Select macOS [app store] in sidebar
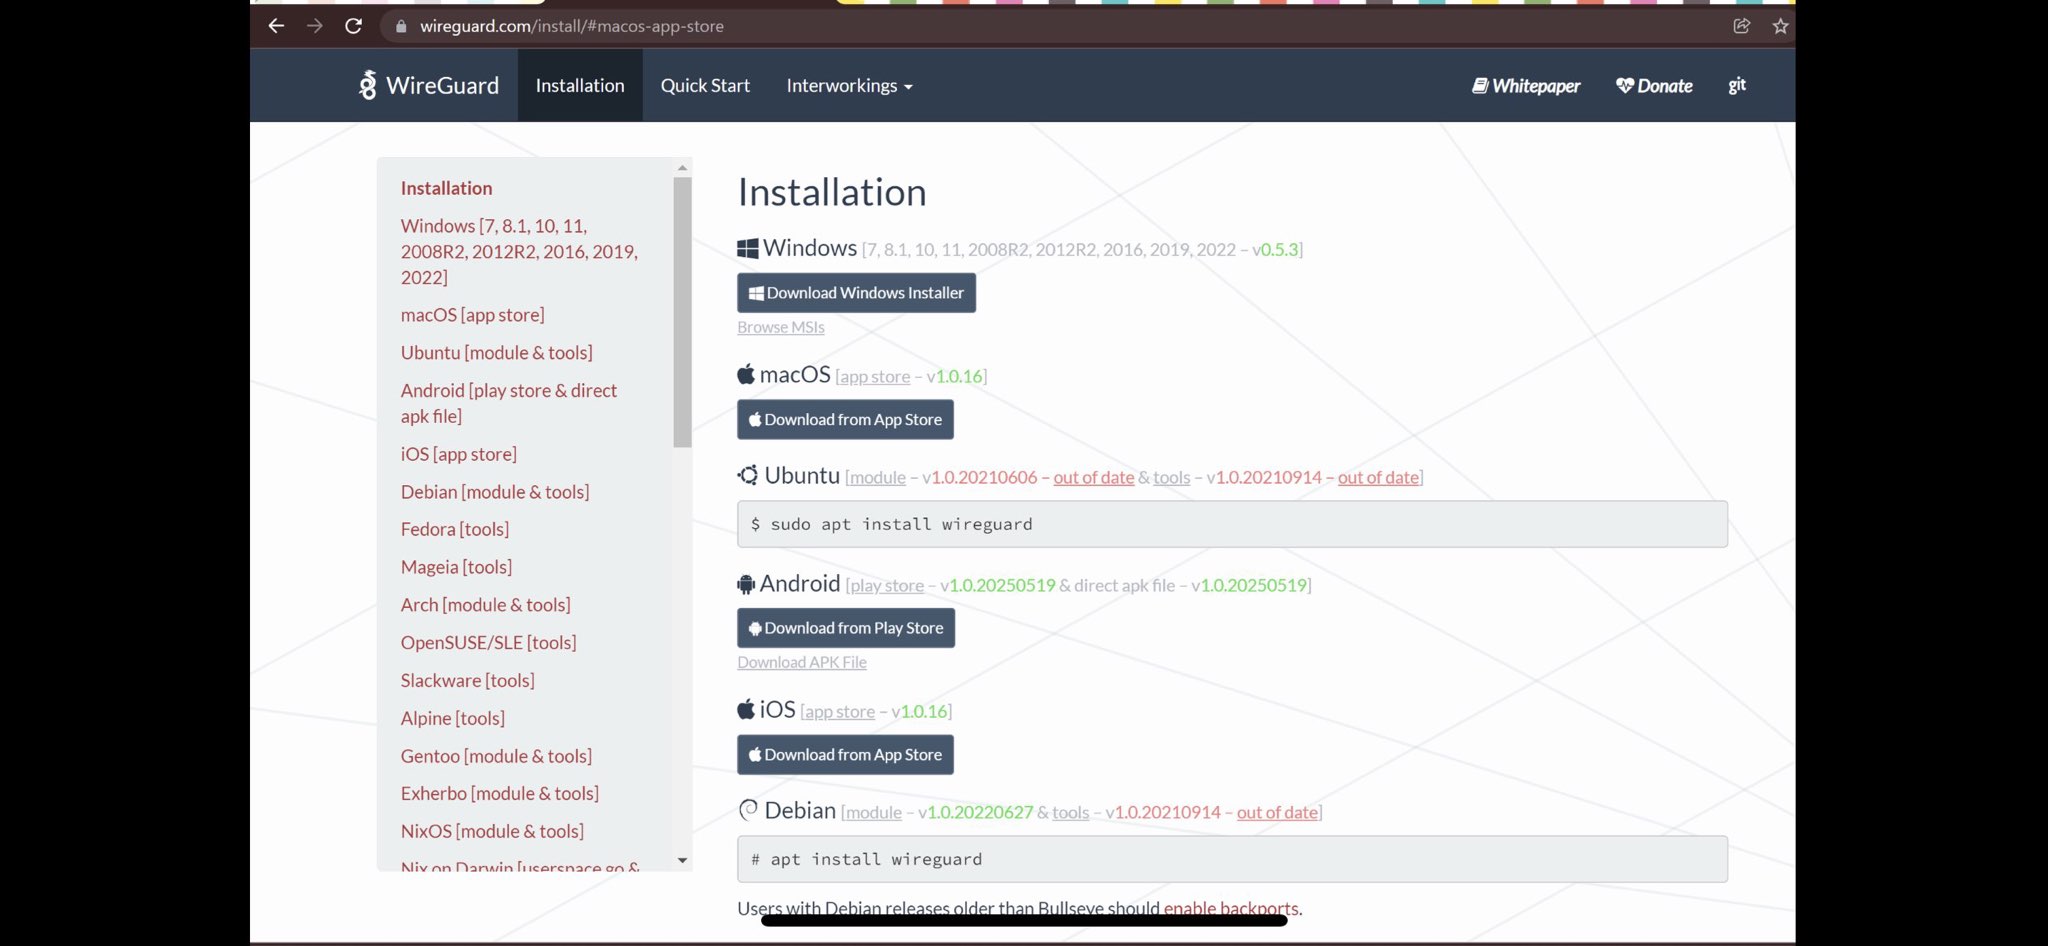 tap(473, 315)
